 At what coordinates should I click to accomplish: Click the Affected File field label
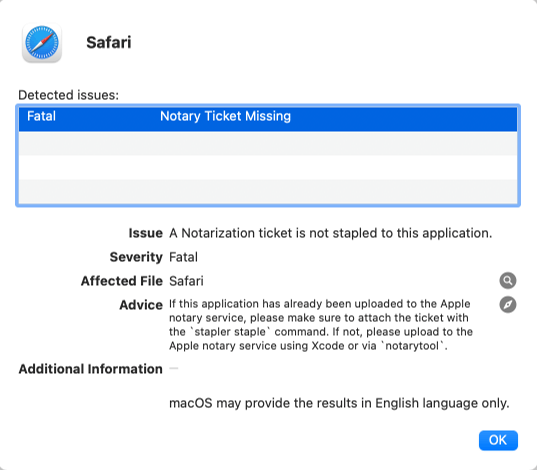(122, 281)
